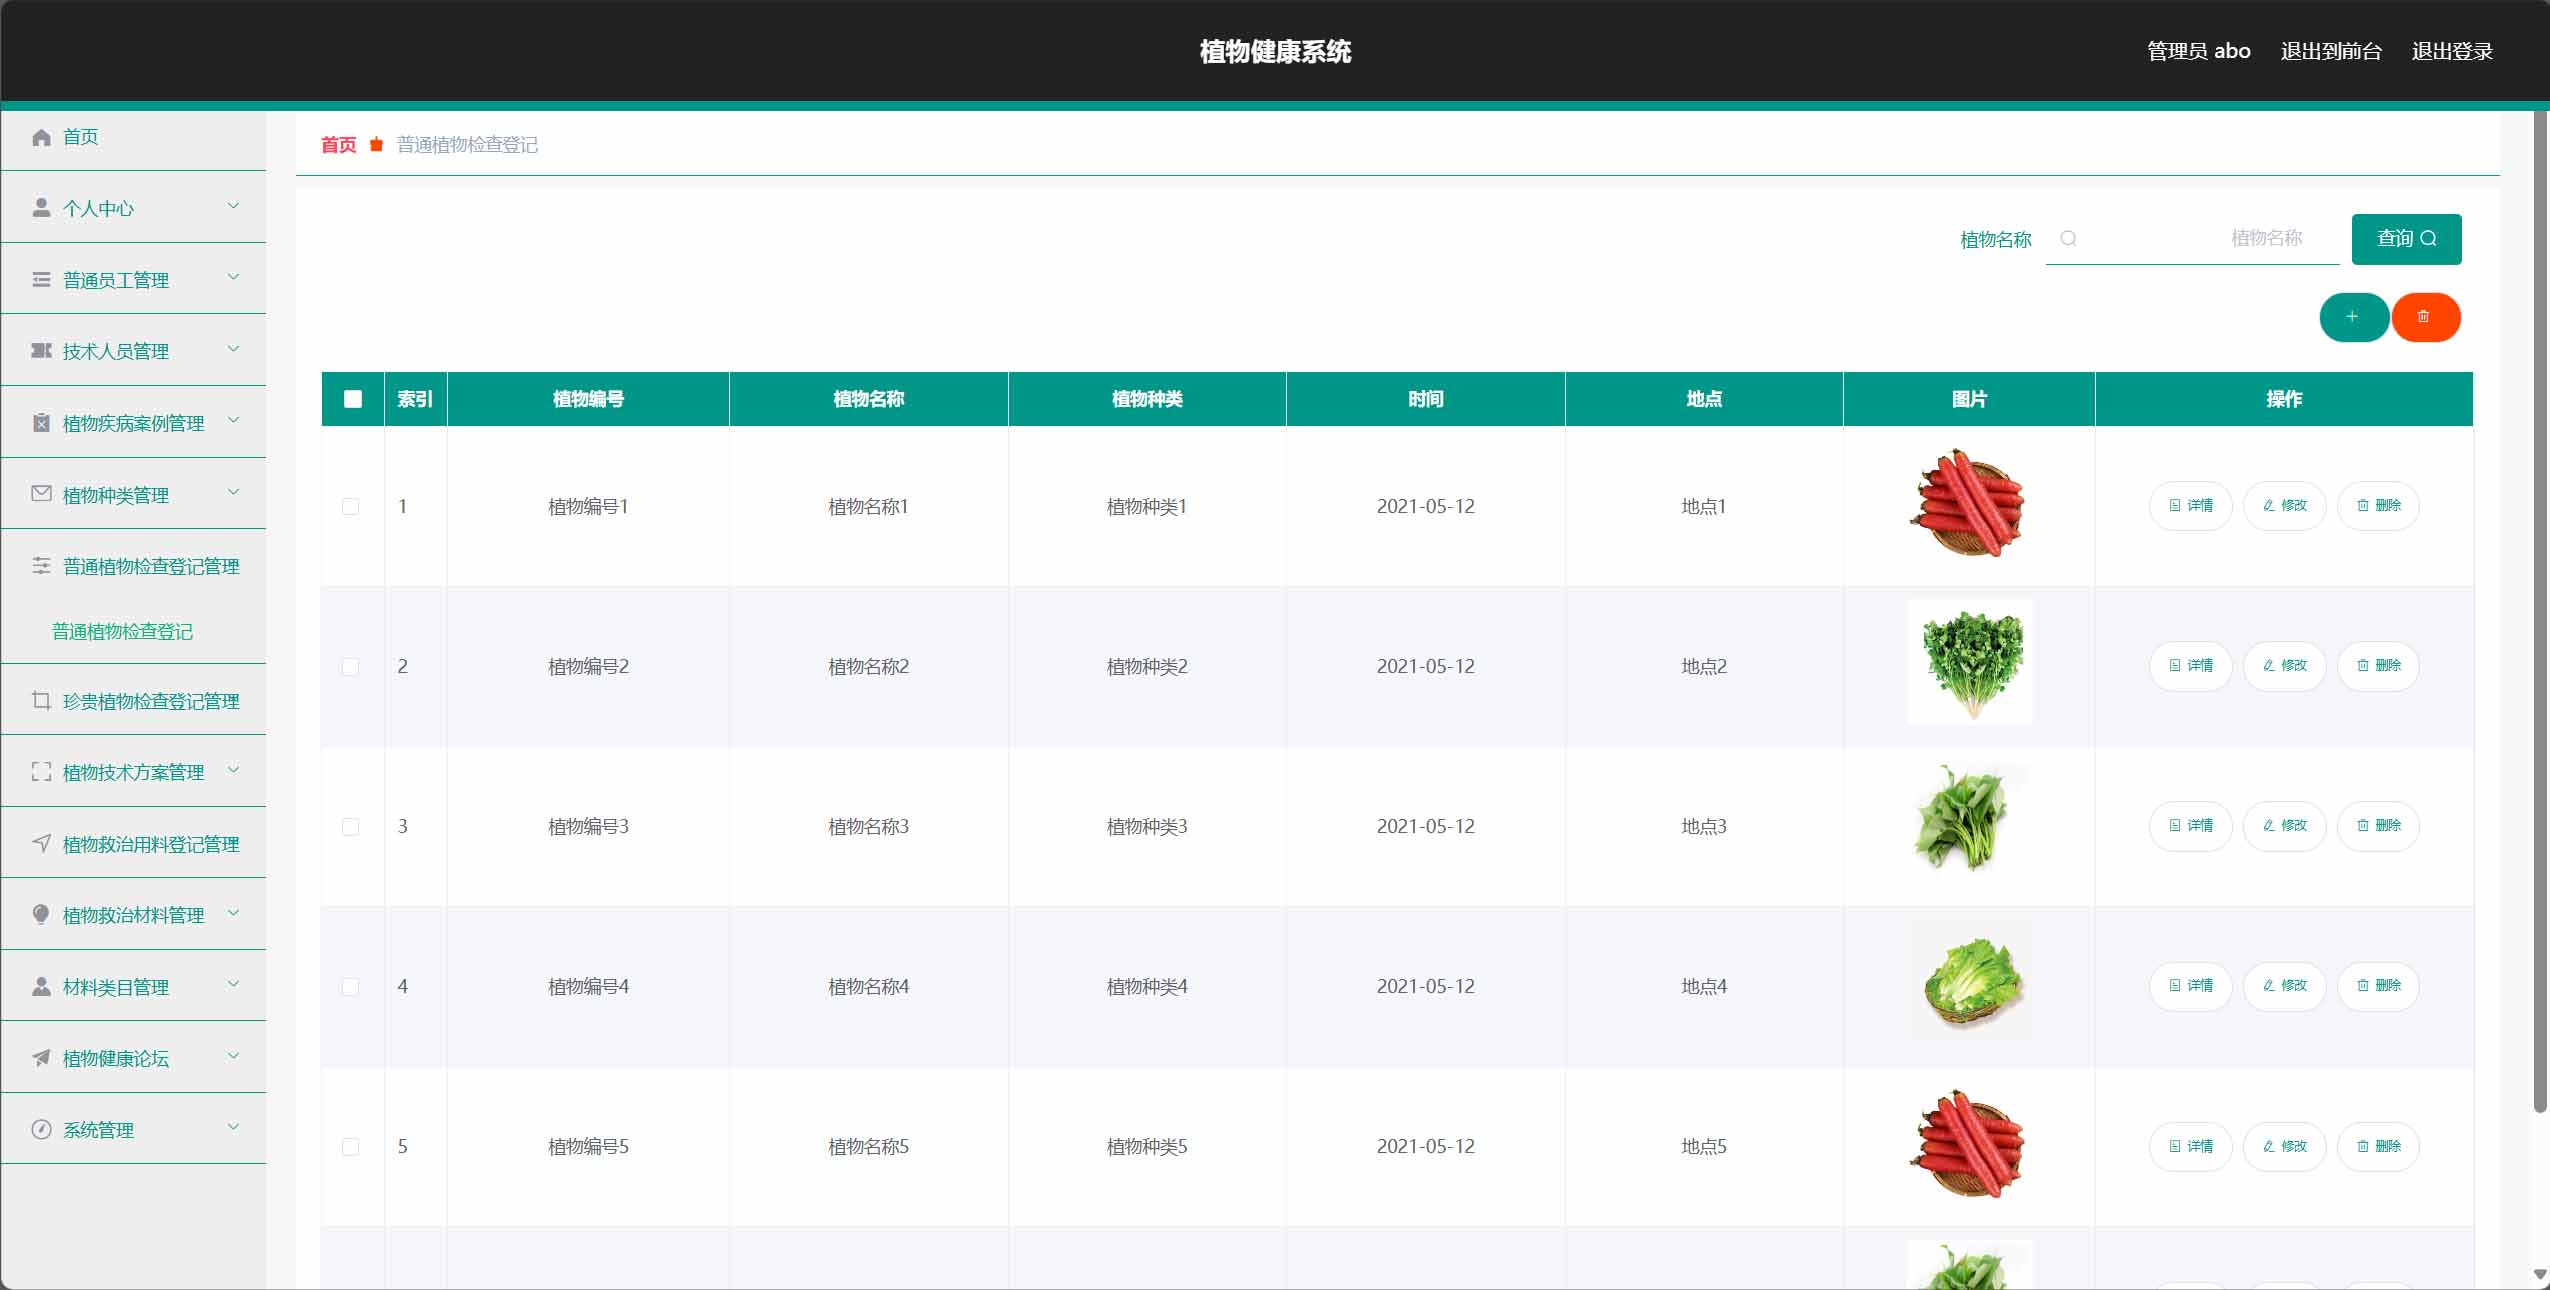
Task: Expand the 系统管理 chevron
Action: click(x=233, y=1127)
